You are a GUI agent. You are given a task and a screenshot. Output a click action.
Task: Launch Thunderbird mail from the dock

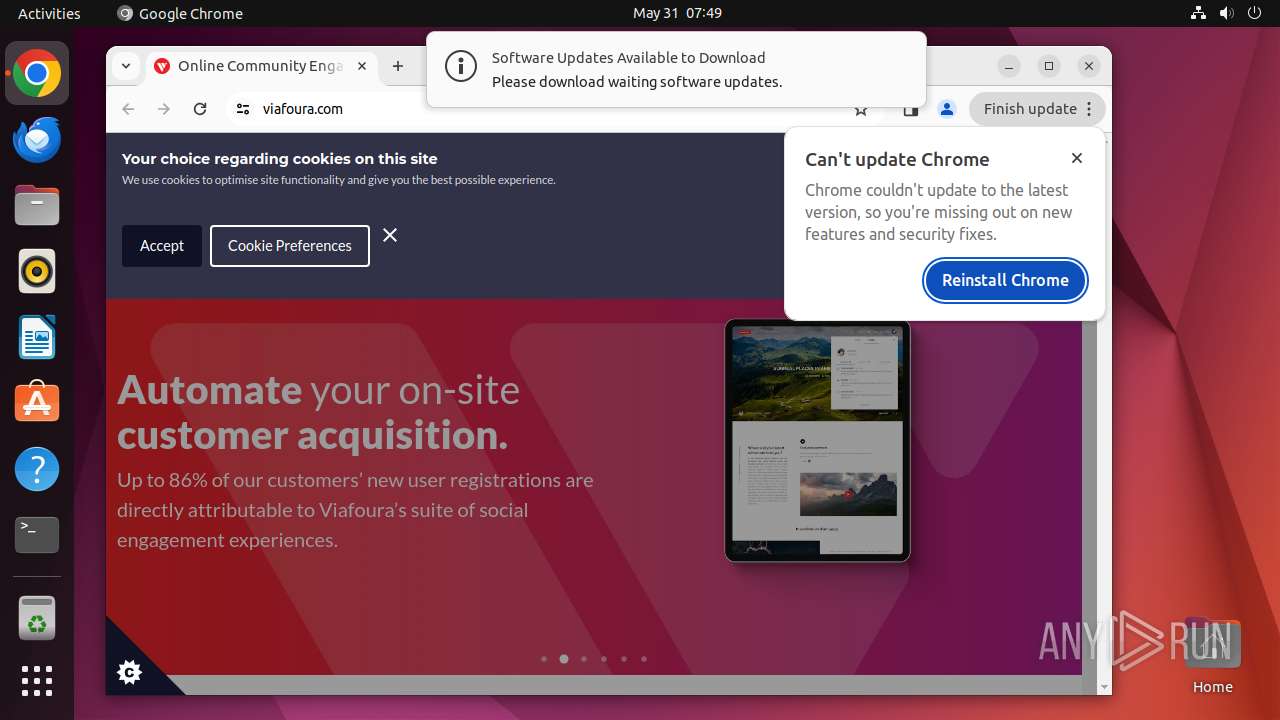(x=37, y=140)
